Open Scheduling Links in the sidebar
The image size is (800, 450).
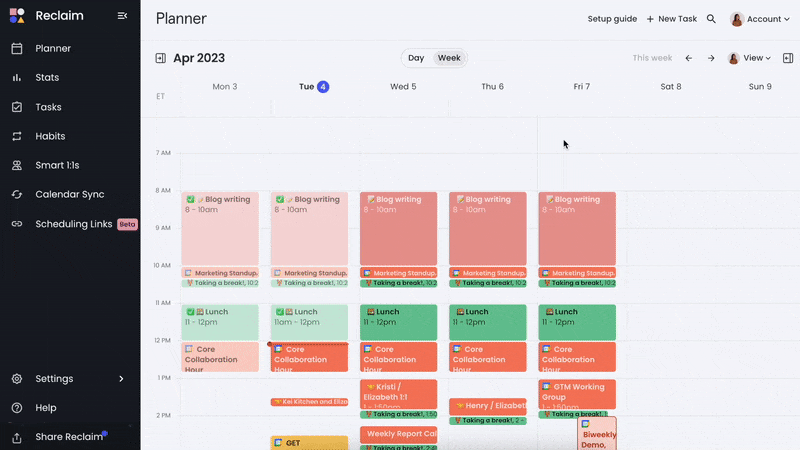coord(73,224)
